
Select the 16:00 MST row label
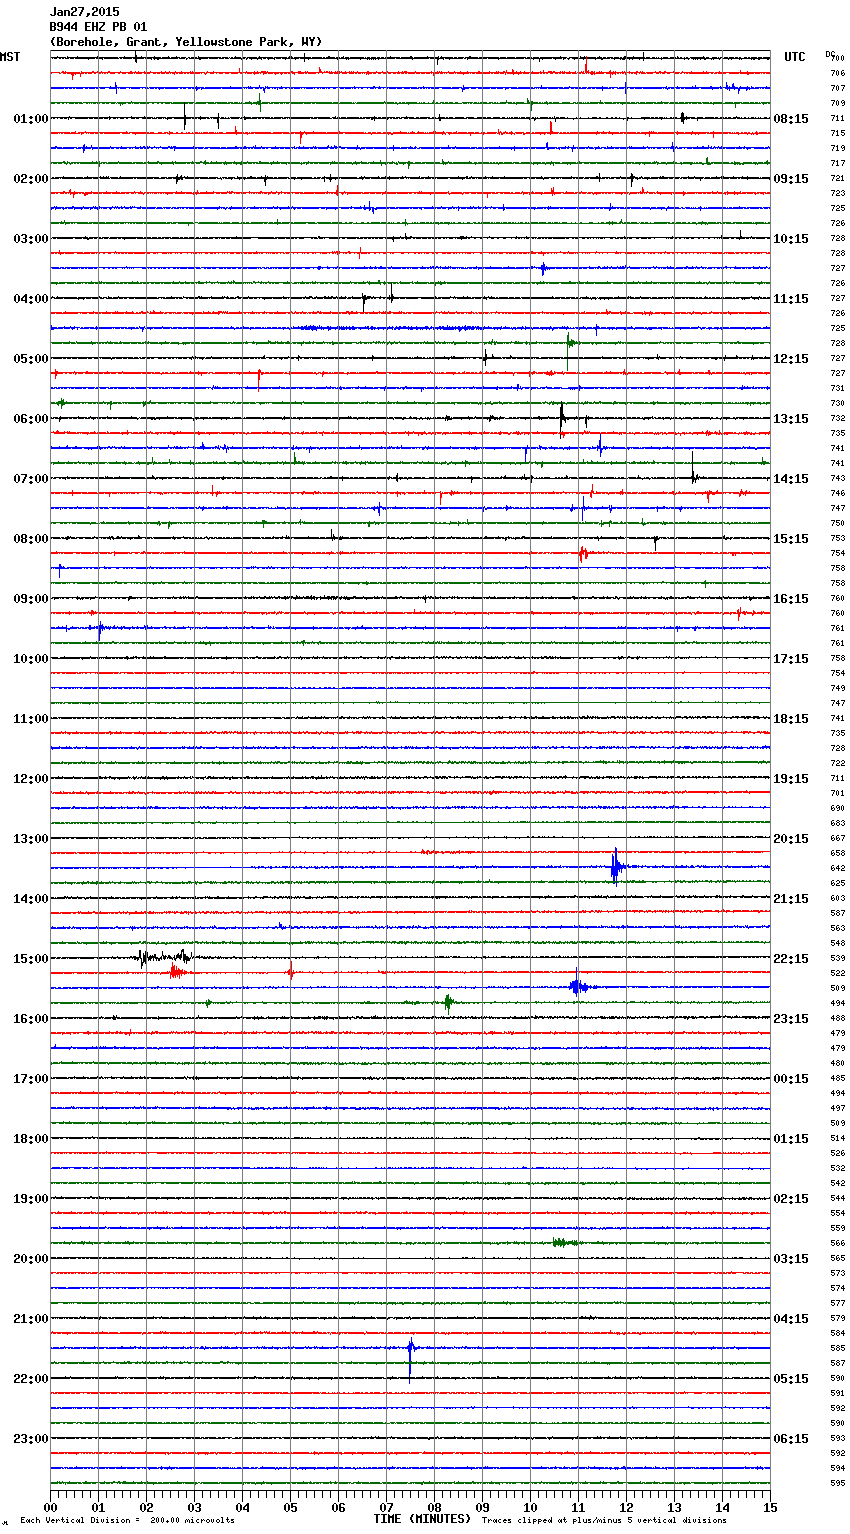(x=30, y=1019)
